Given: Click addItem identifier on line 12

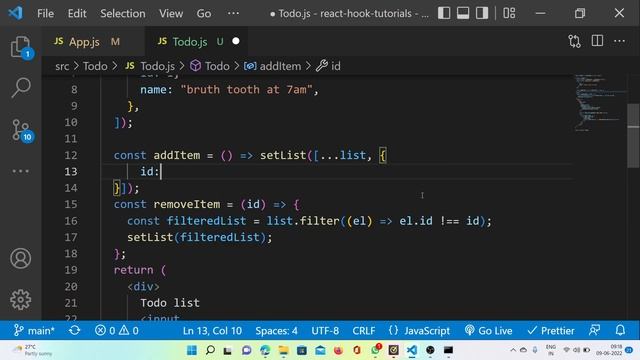Looking at the screenshot, I should click(x=177, y=155).
